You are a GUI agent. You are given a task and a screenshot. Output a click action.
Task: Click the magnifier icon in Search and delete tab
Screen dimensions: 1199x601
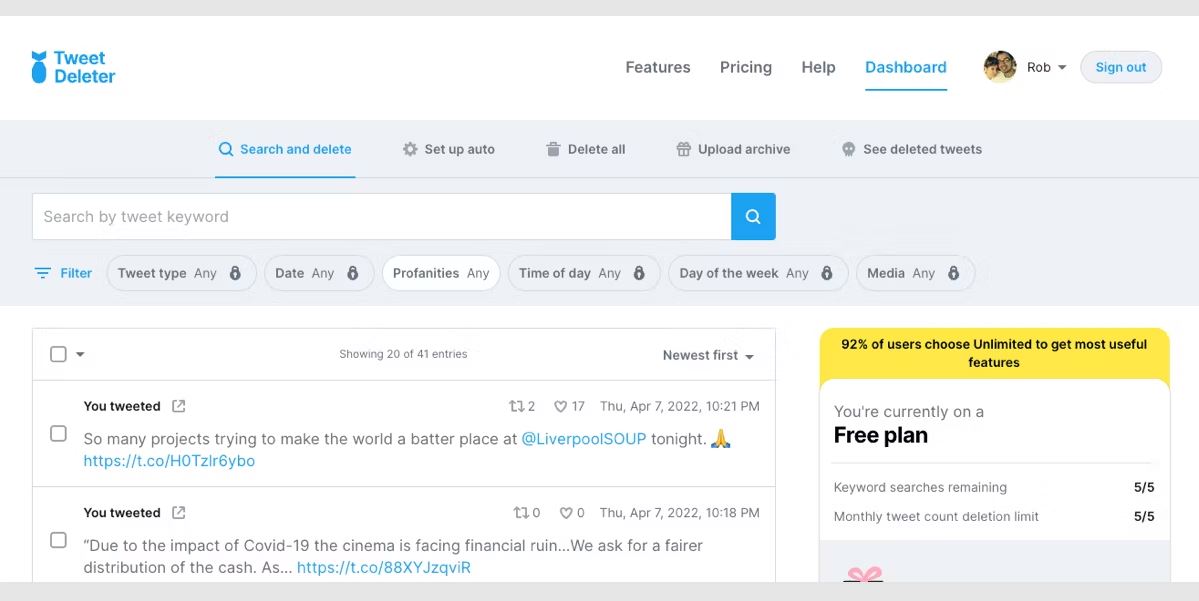coord(226,149)
